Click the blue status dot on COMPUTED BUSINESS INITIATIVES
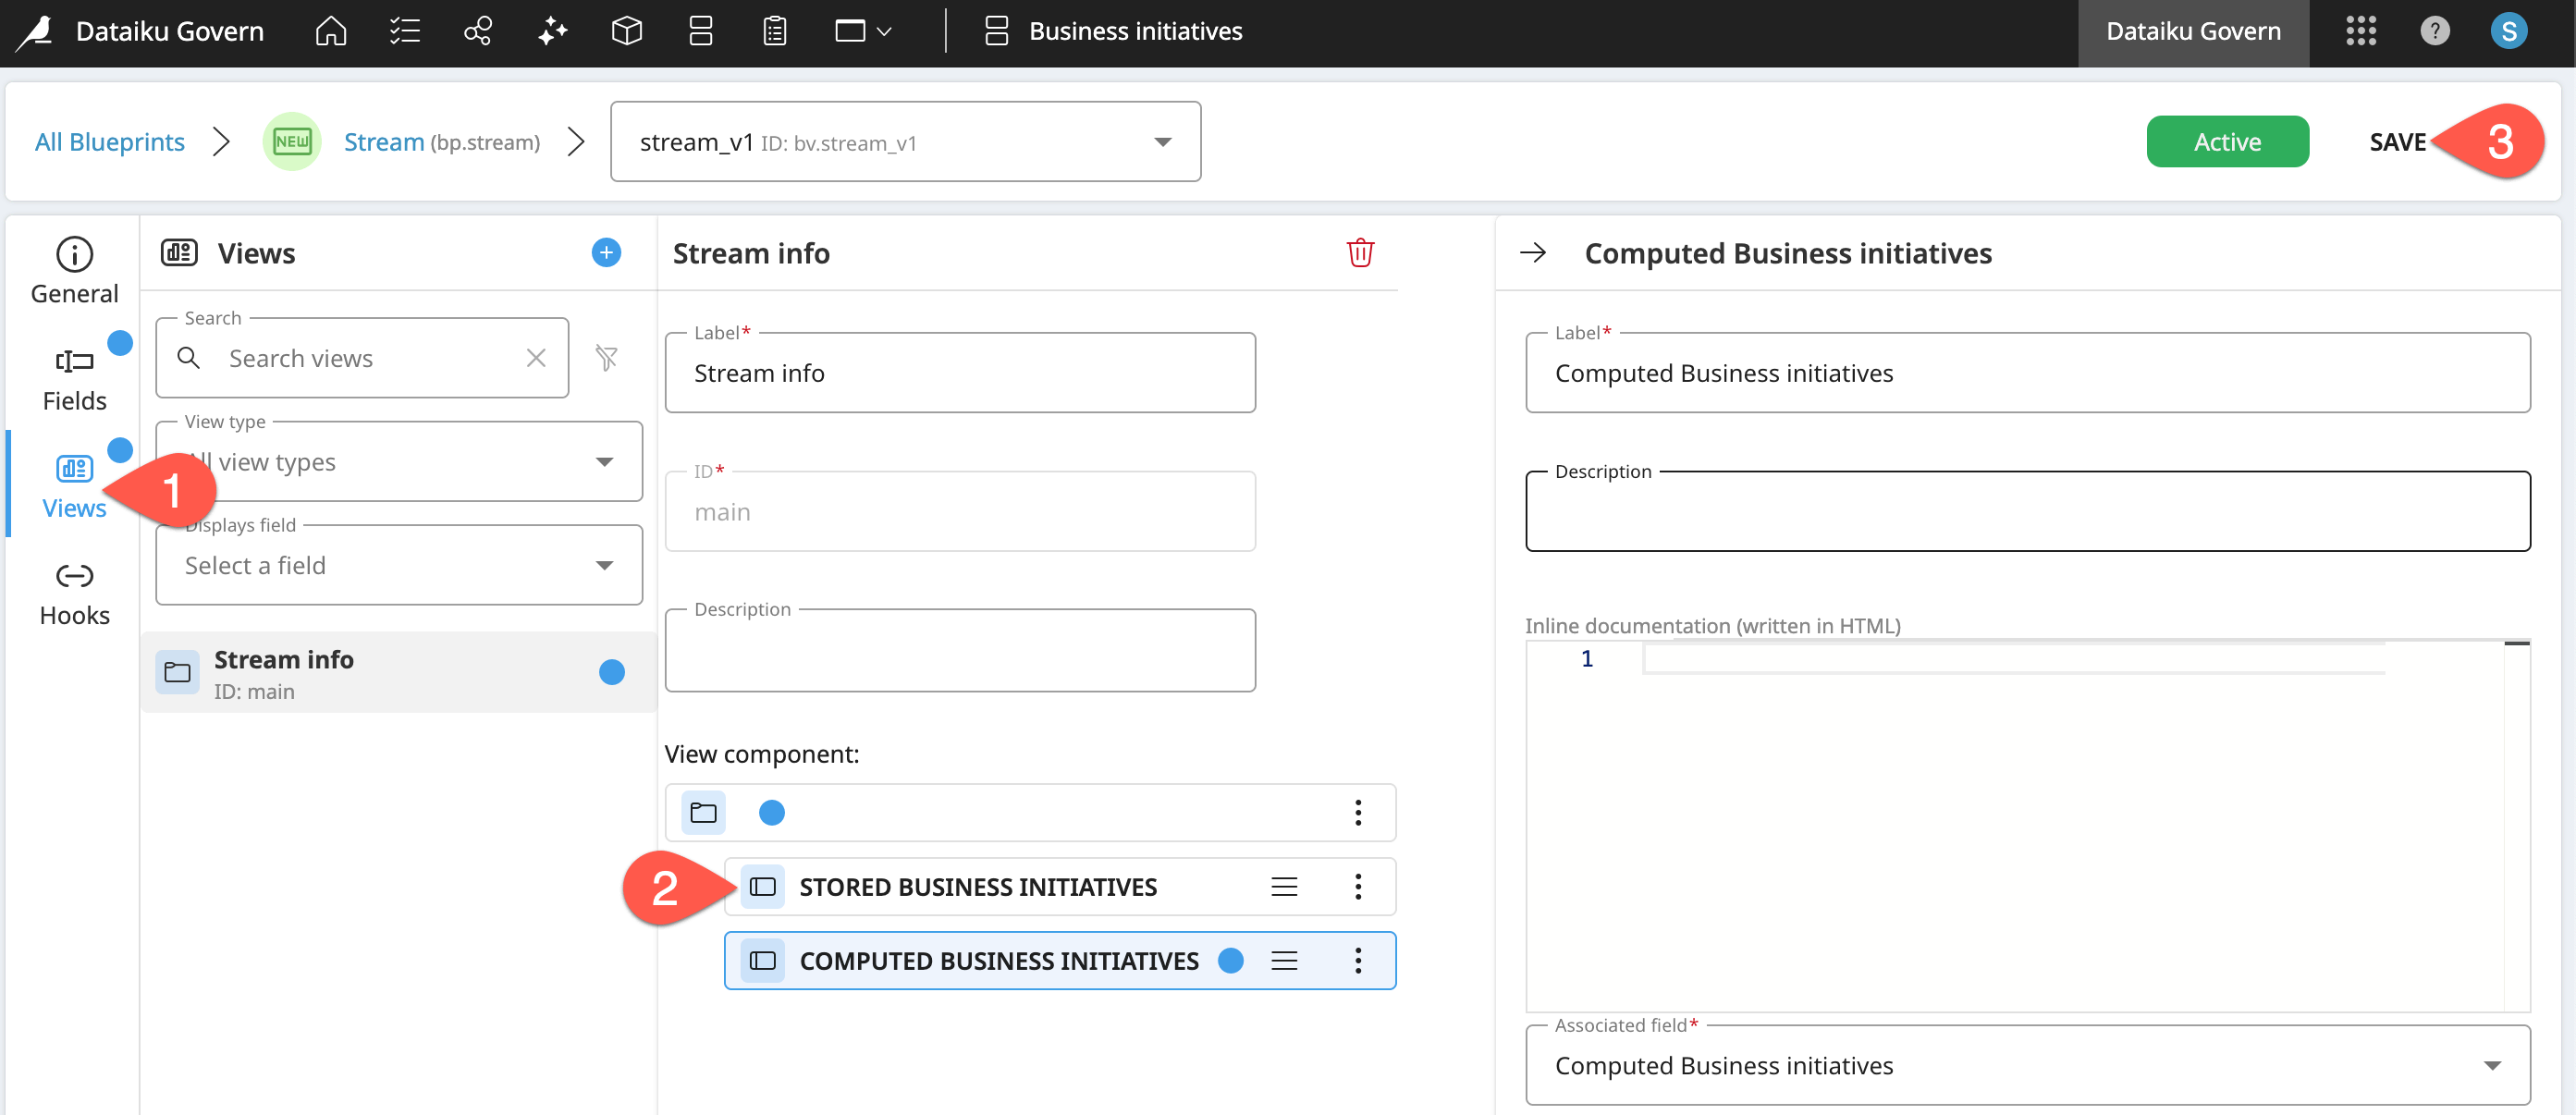Viewport: 2576px width, 1115px height. [x=1231, y=960]
